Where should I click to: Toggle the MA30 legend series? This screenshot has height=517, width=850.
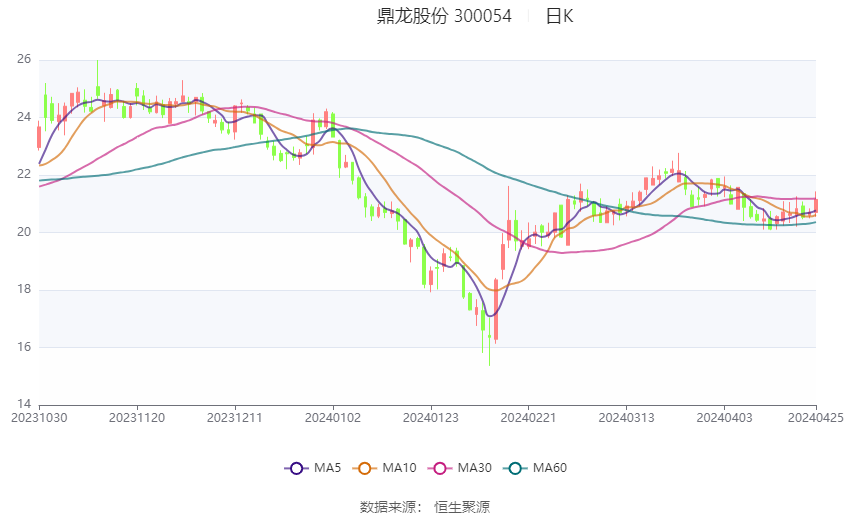(460, 468)
